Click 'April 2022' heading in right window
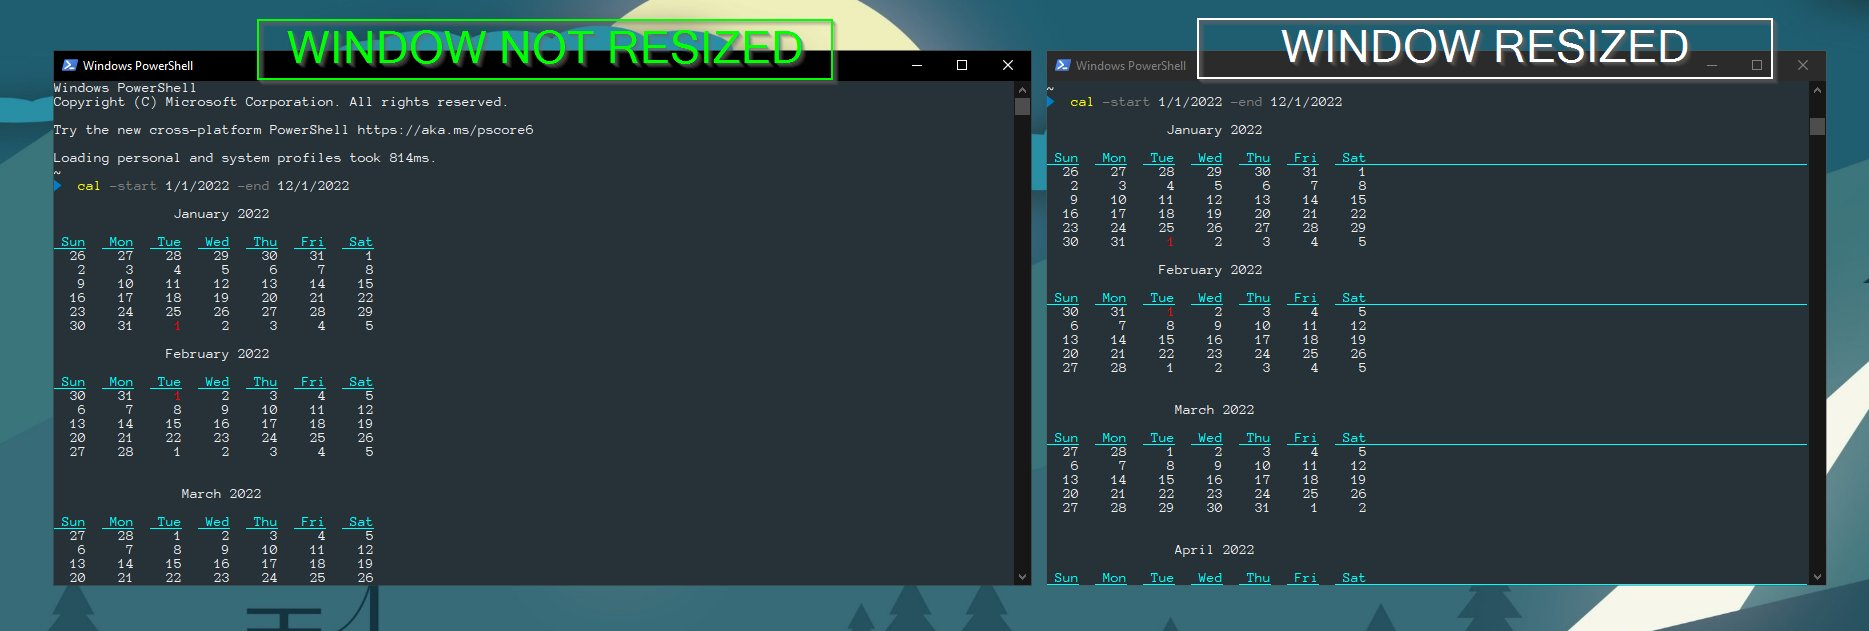Screen dimensions: 1869x631 pos(1214,550)
